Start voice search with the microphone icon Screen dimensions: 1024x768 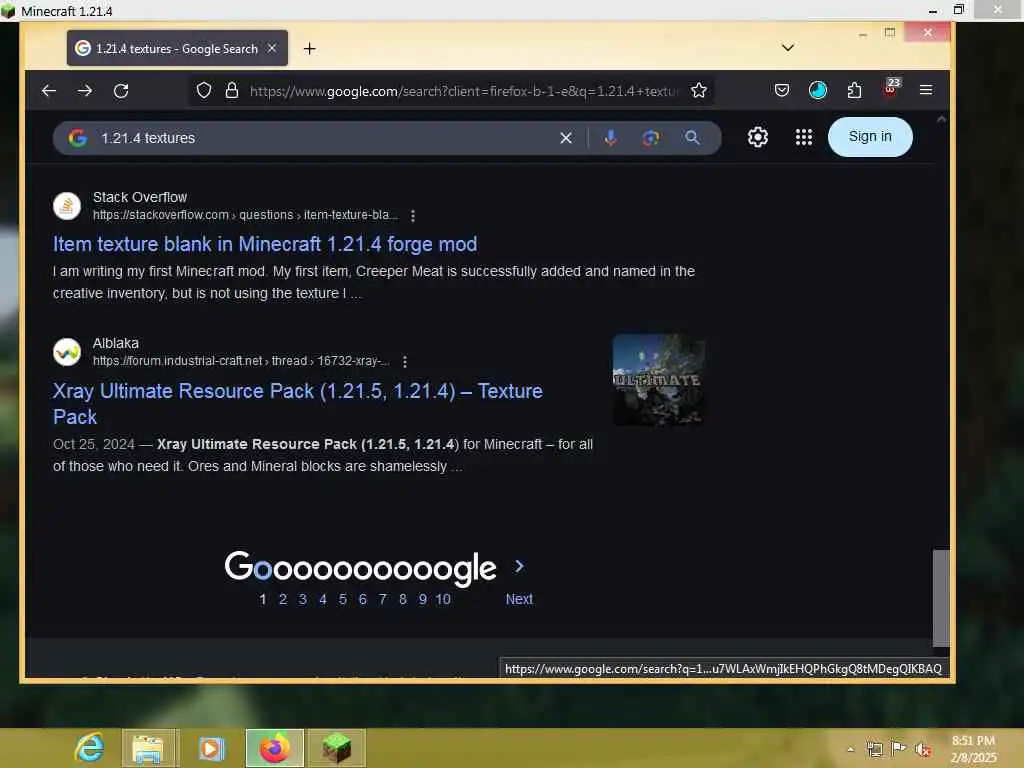coord(611,138)
